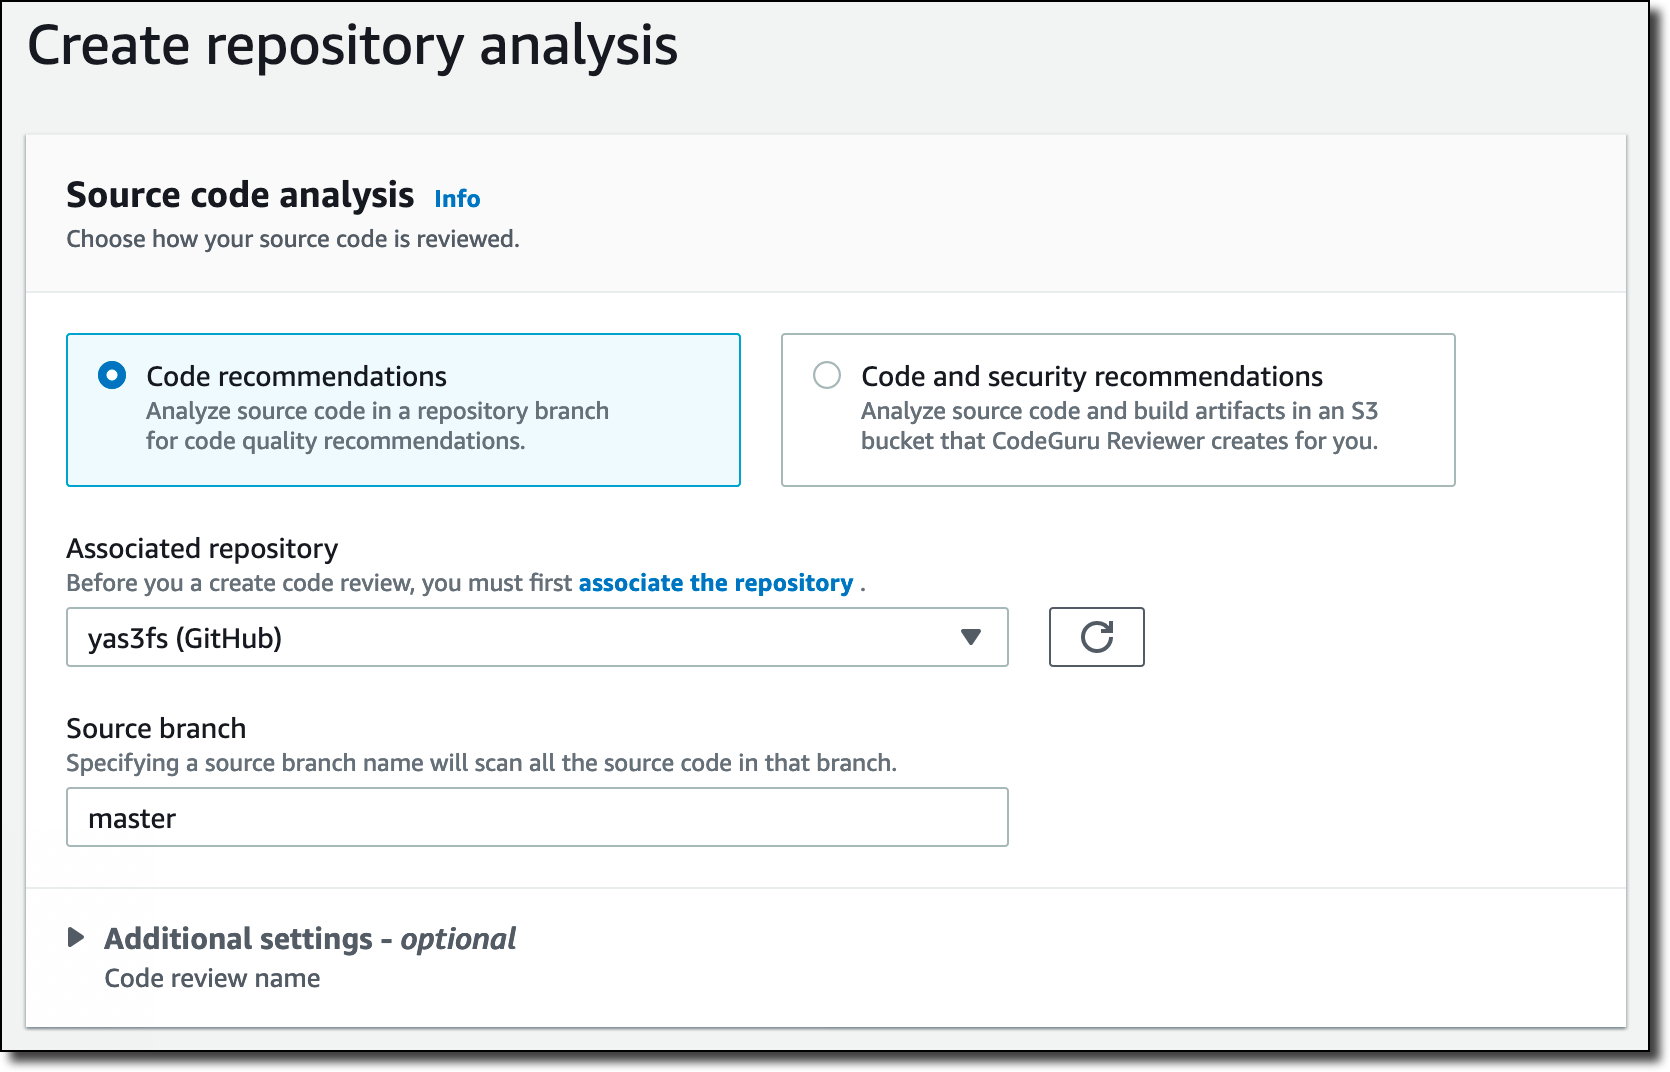Viewport: 1670px width, 1072px height.
Task: Click the refresh repositories icon button
Action: (1096, 637)
